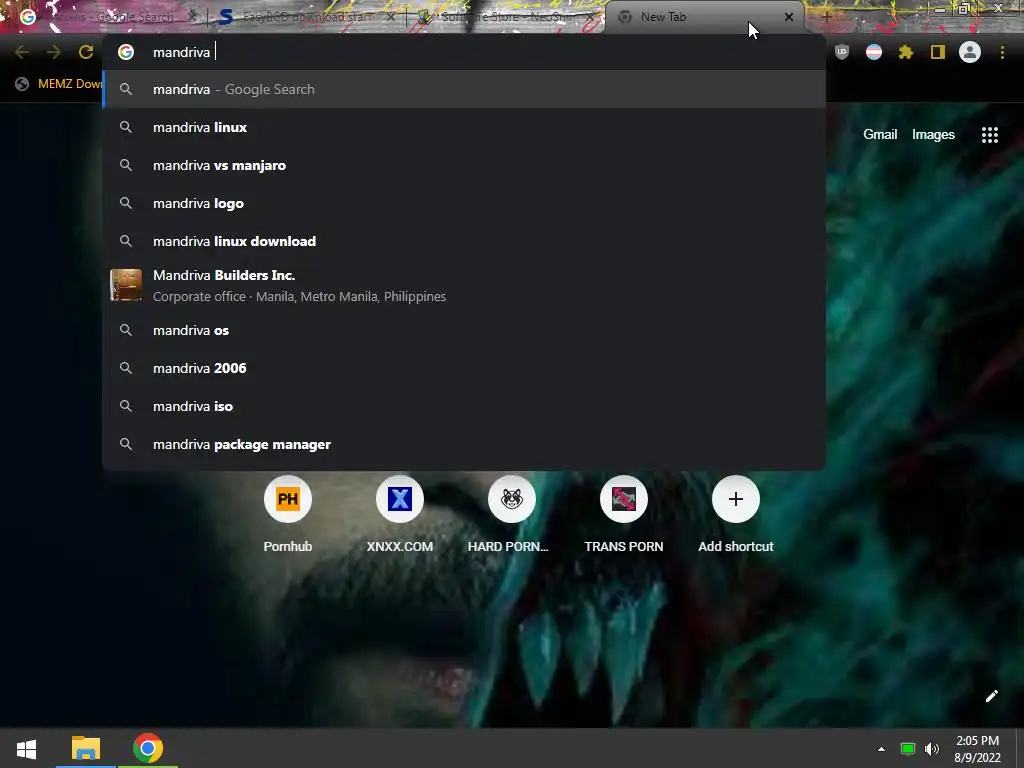Click the Add shortcut plus button

pyautogui.click(x=736, y=499)
